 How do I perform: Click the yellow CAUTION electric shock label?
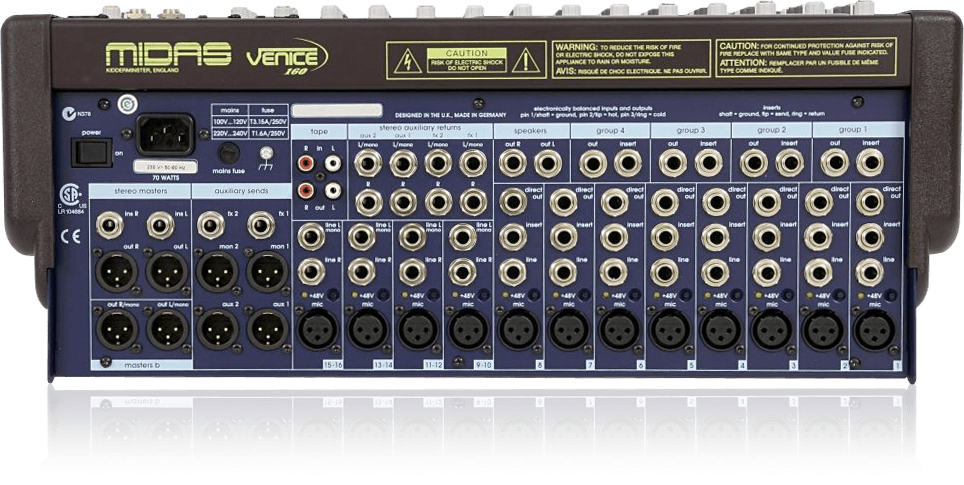pyautogui.click(x=467, y=60)
